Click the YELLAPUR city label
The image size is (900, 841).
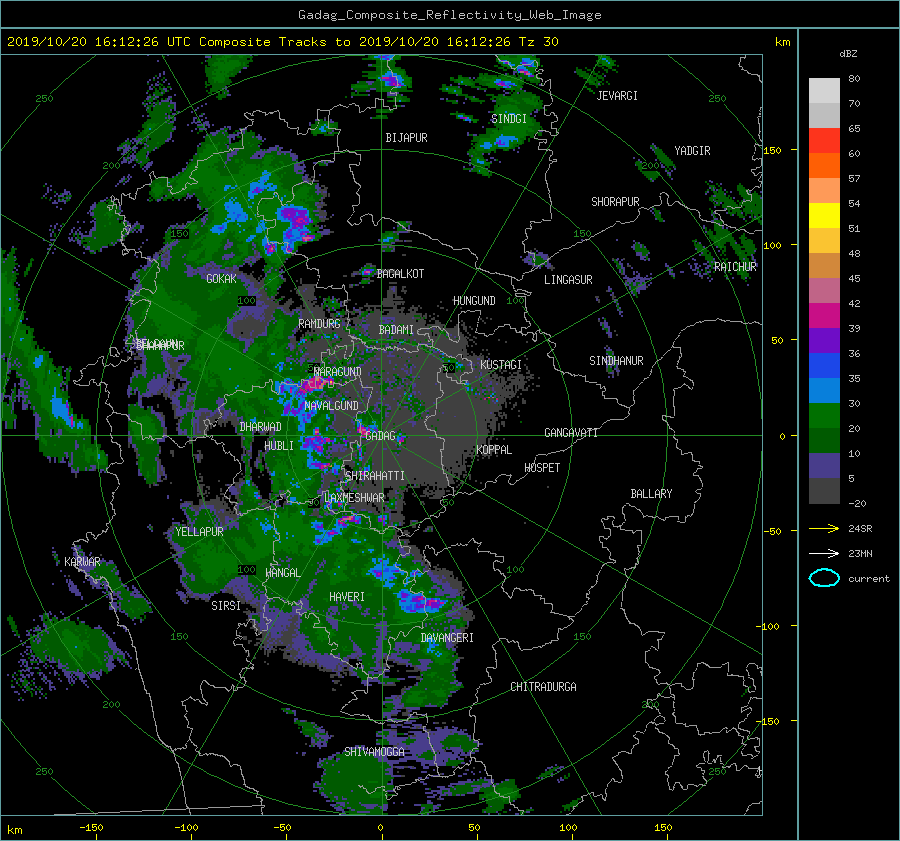pos(199,532)
